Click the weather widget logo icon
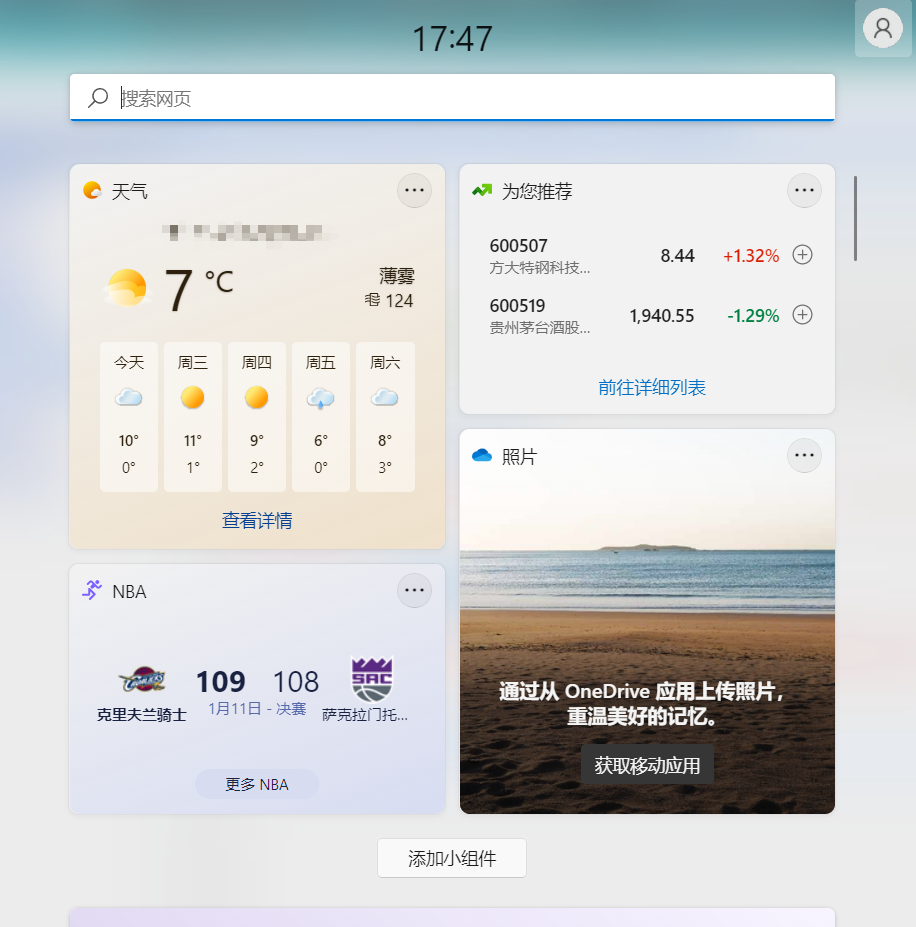 92,190
